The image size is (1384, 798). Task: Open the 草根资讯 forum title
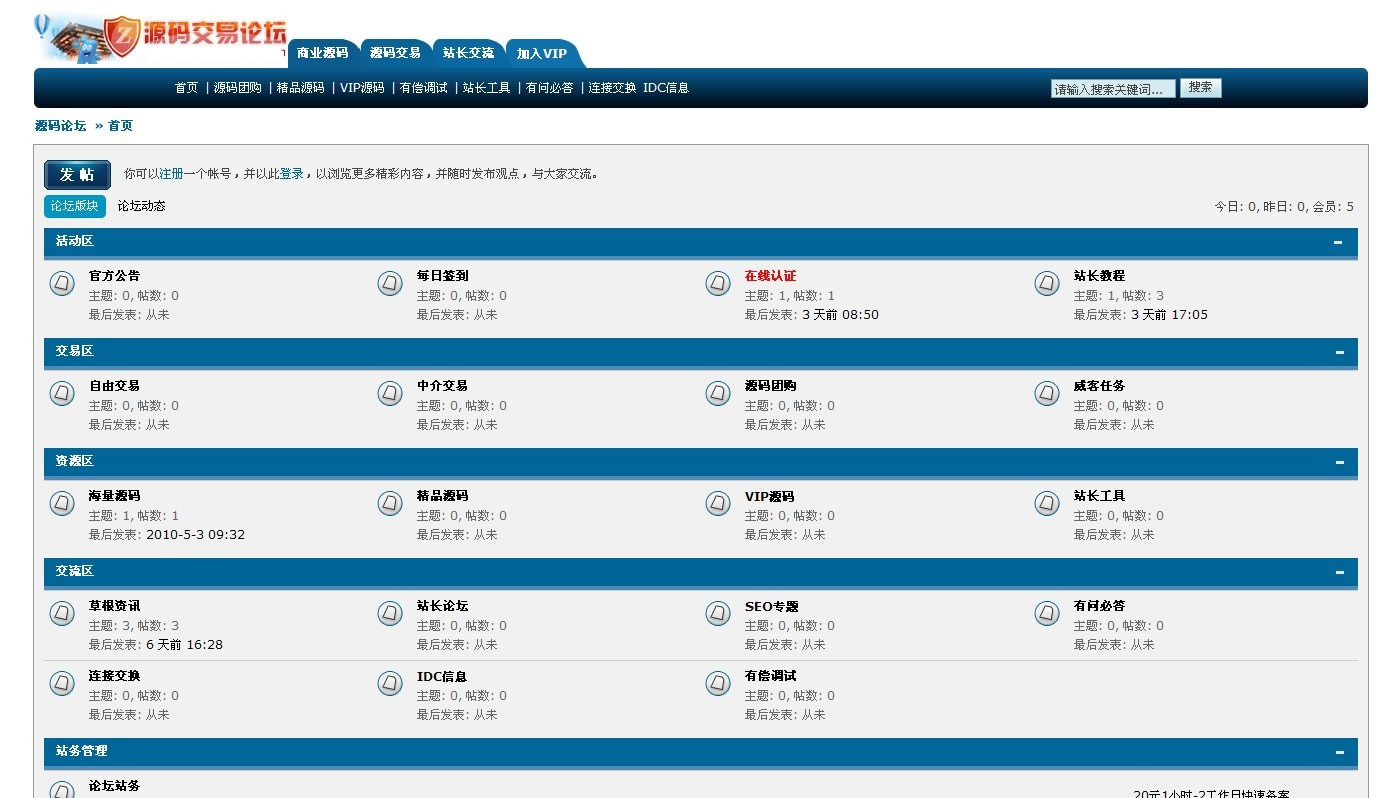coord(114,606)
